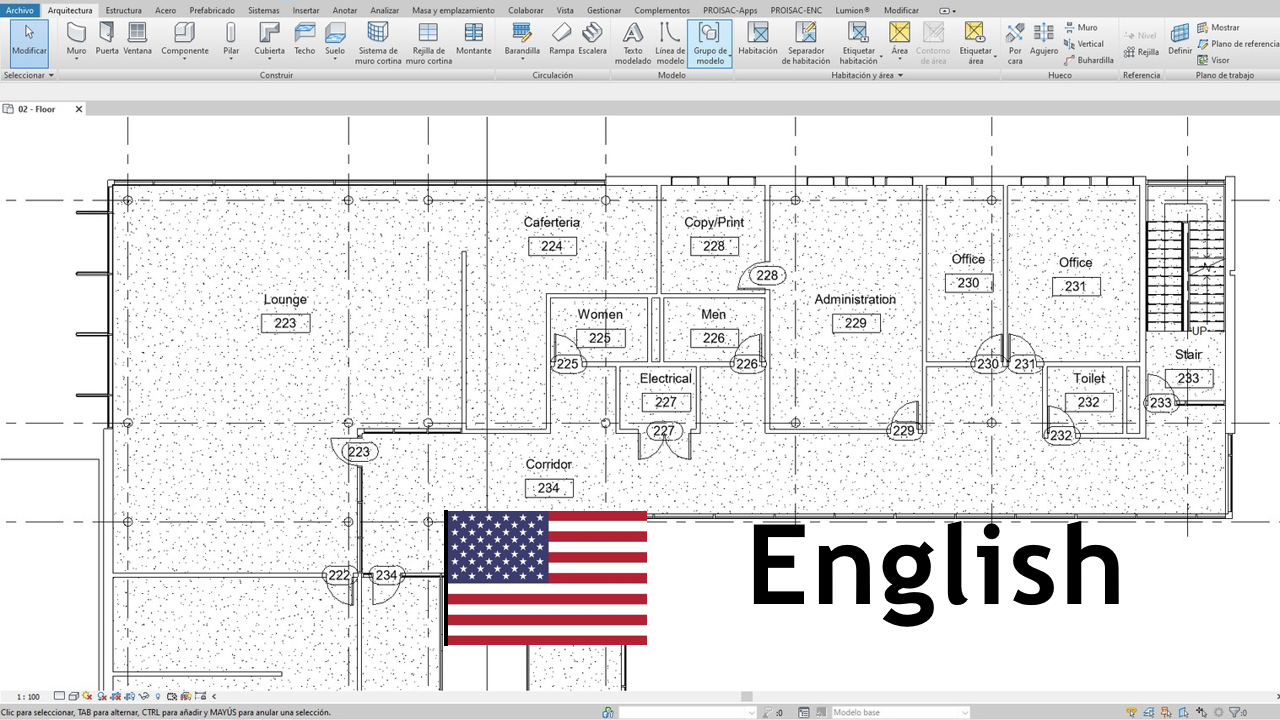The image size is (1280, 720).
Task: Click the Copy/Print room label
Action: (714, 222)
